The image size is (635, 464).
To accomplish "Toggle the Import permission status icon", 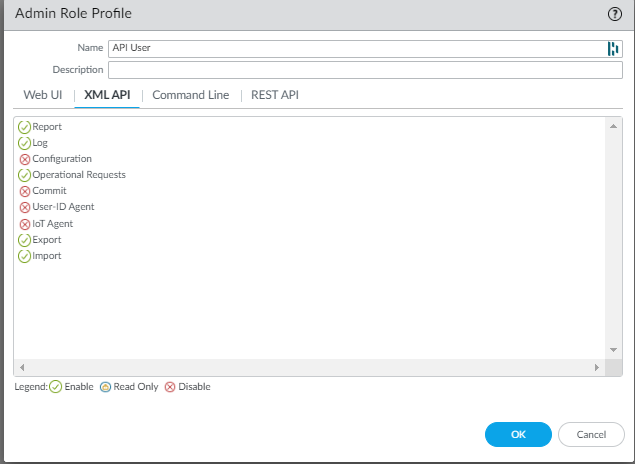I will pos(24,256).
